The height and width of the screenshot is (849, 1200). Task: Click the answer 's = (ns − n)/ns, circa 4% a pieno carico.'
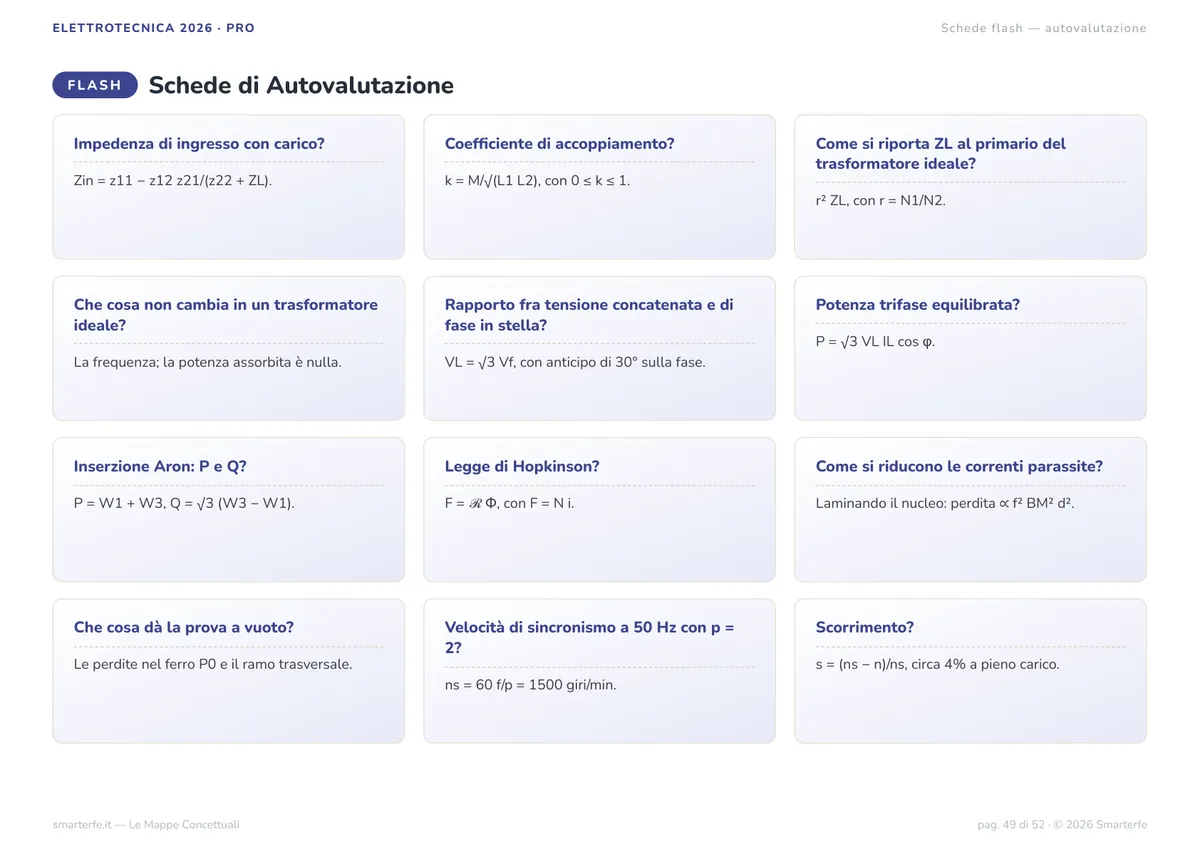pyautogui.click(x=937, y=665)
